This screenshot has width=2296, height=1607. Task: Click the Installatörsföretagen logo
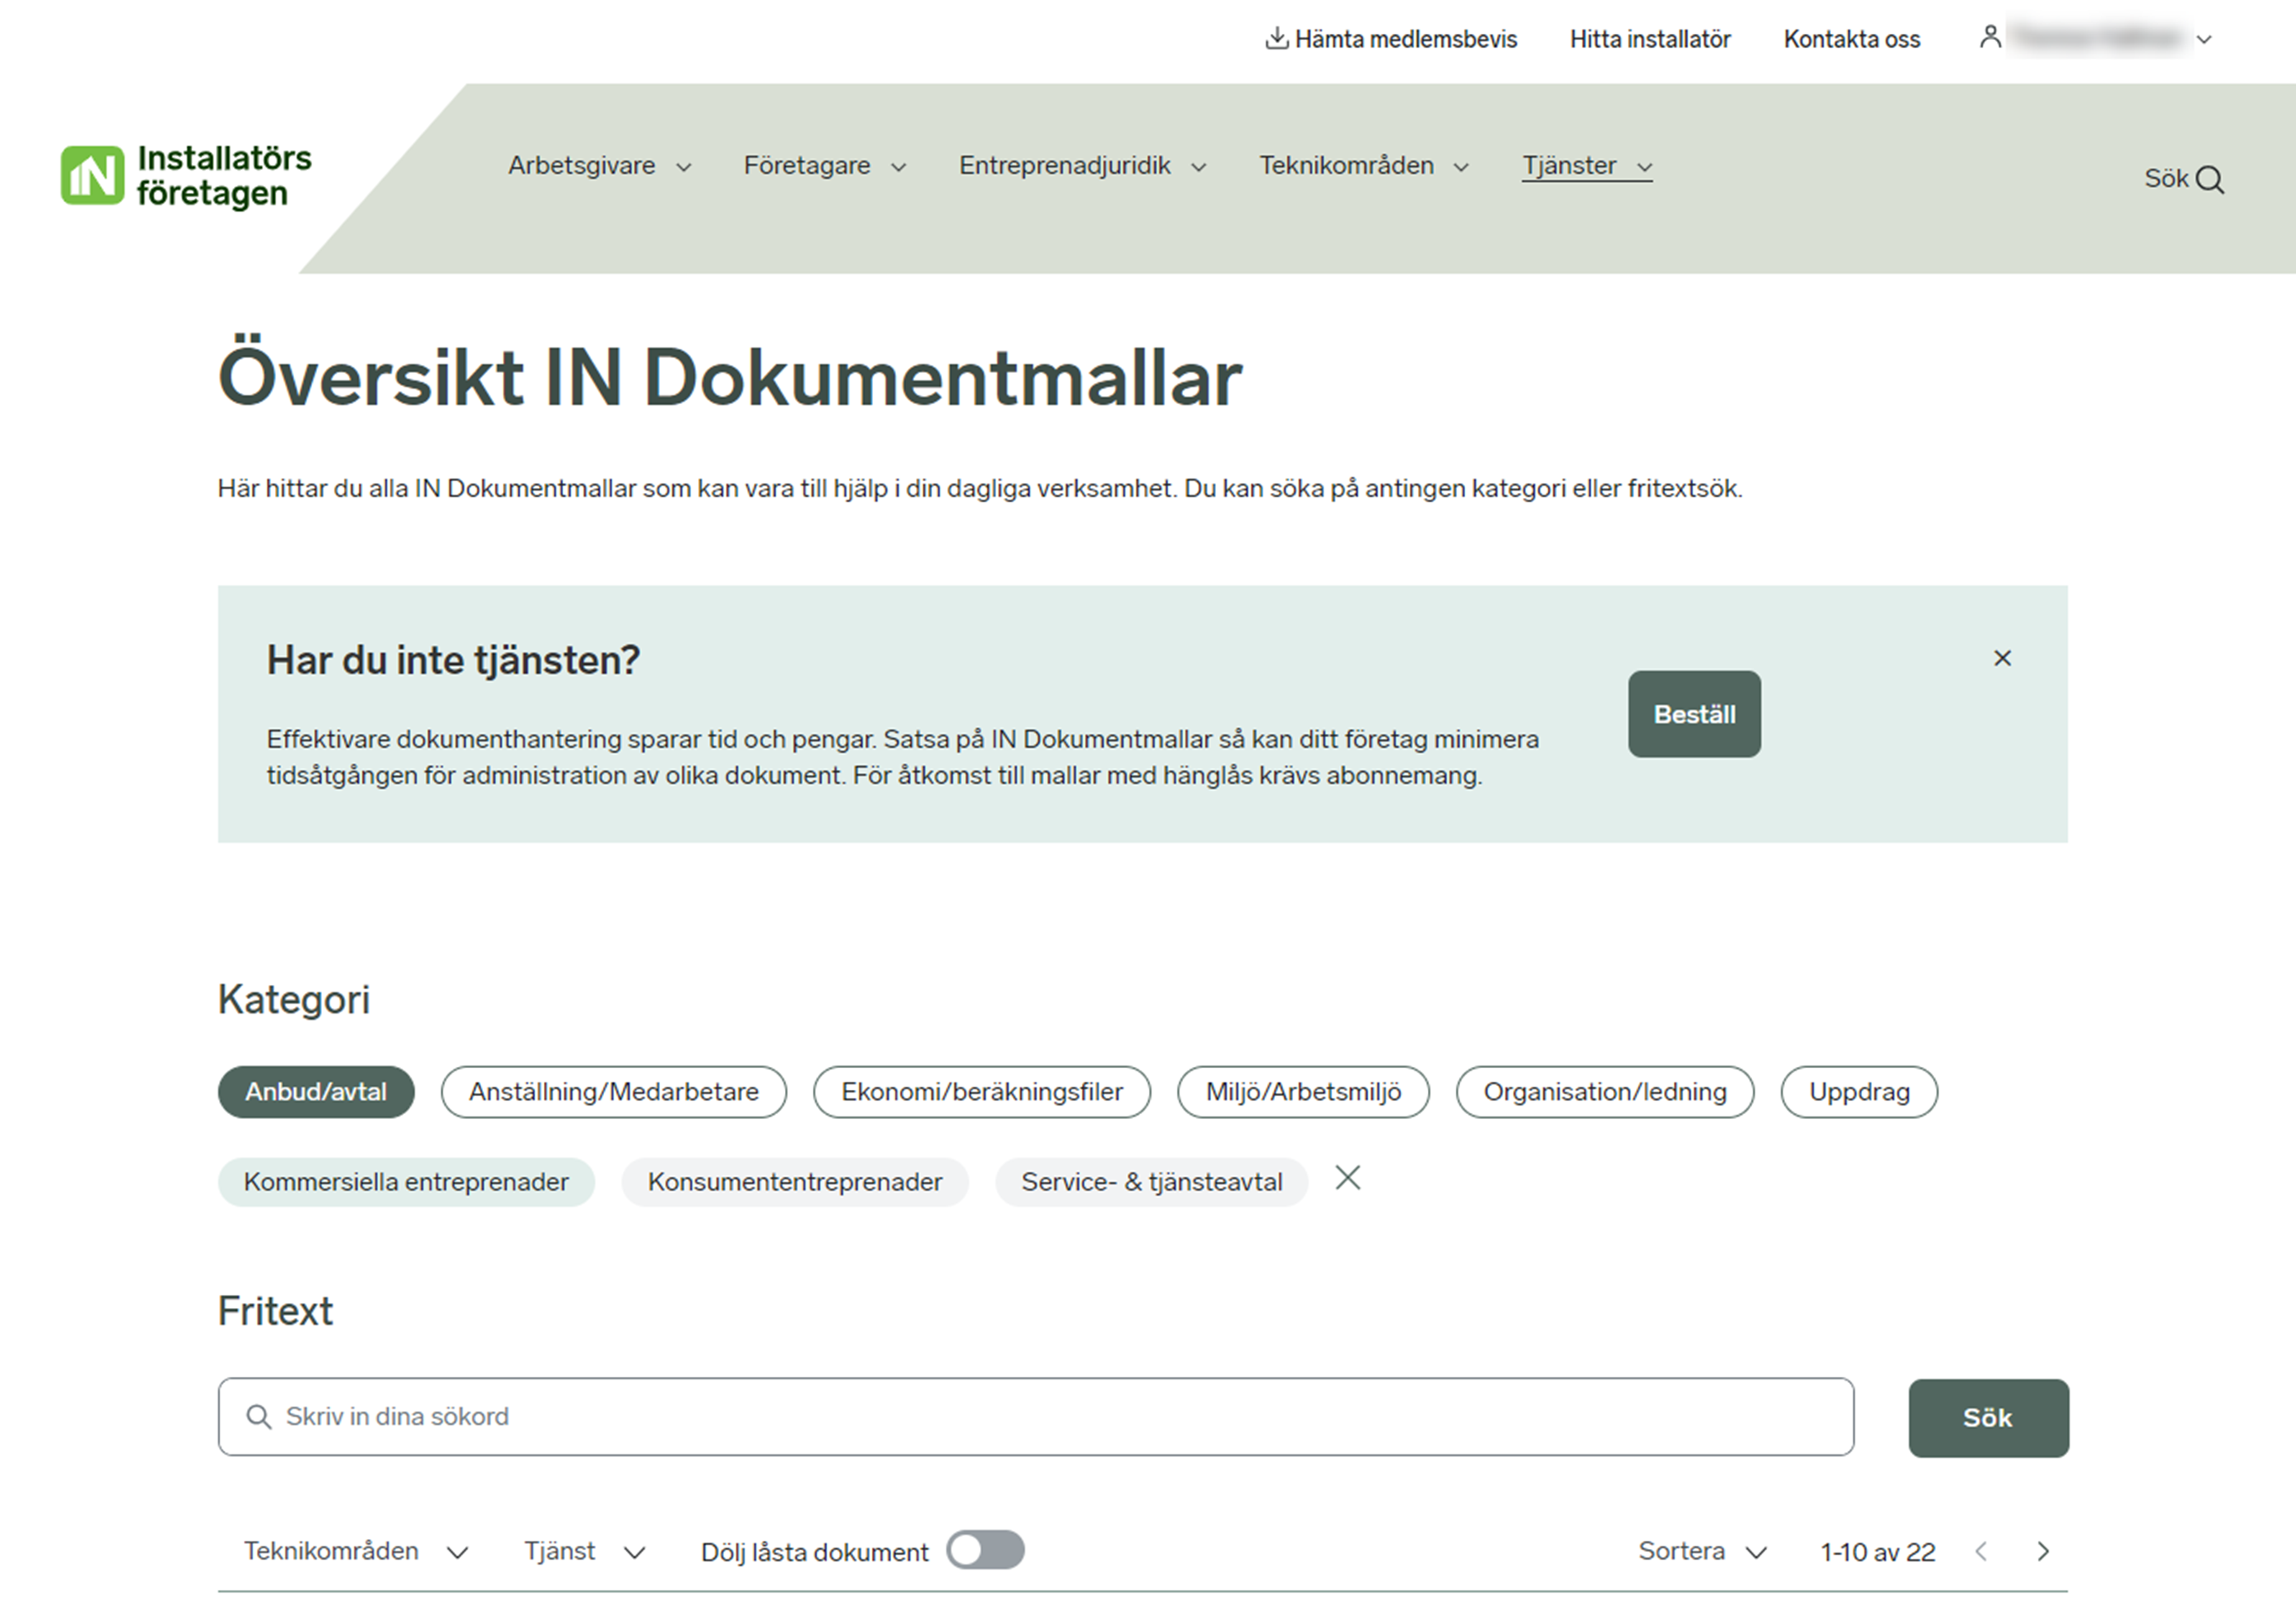coord(187,175)
